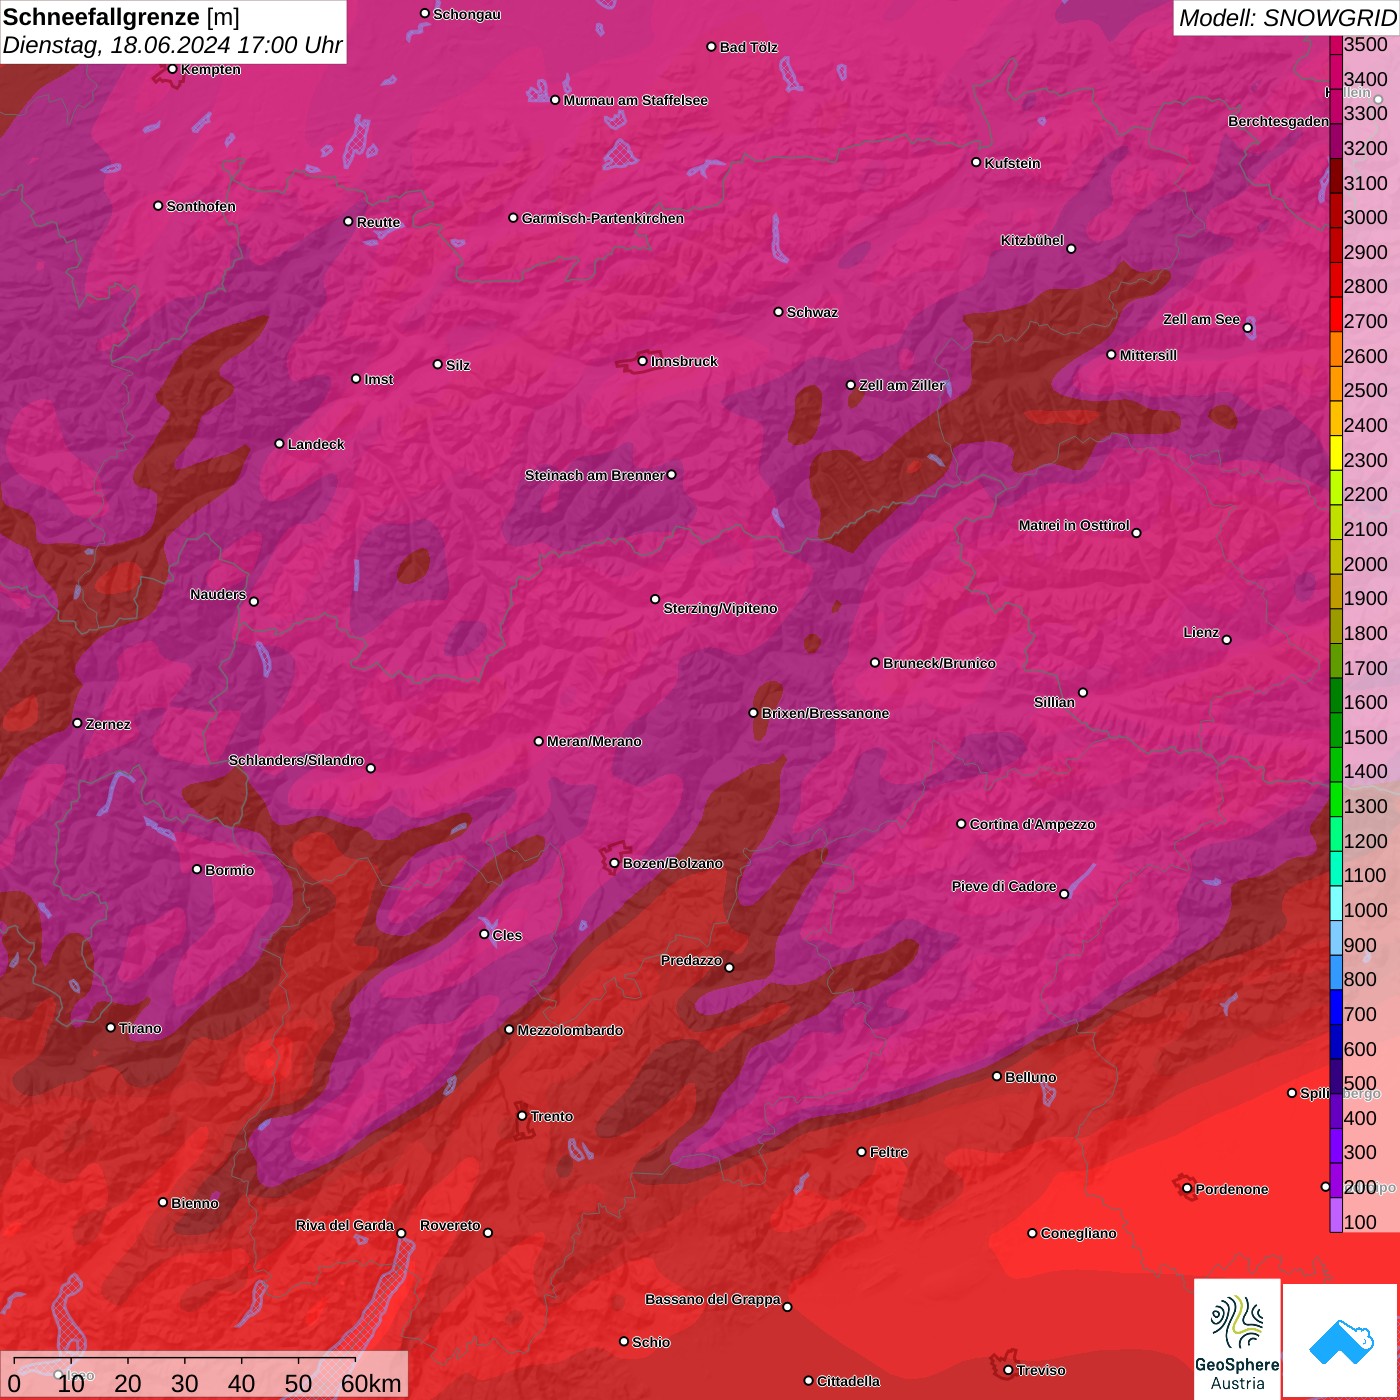Click the Pordenone label
Image resolution: width=1400 pixels, height=1400 pixels.
(1232, 1189)
